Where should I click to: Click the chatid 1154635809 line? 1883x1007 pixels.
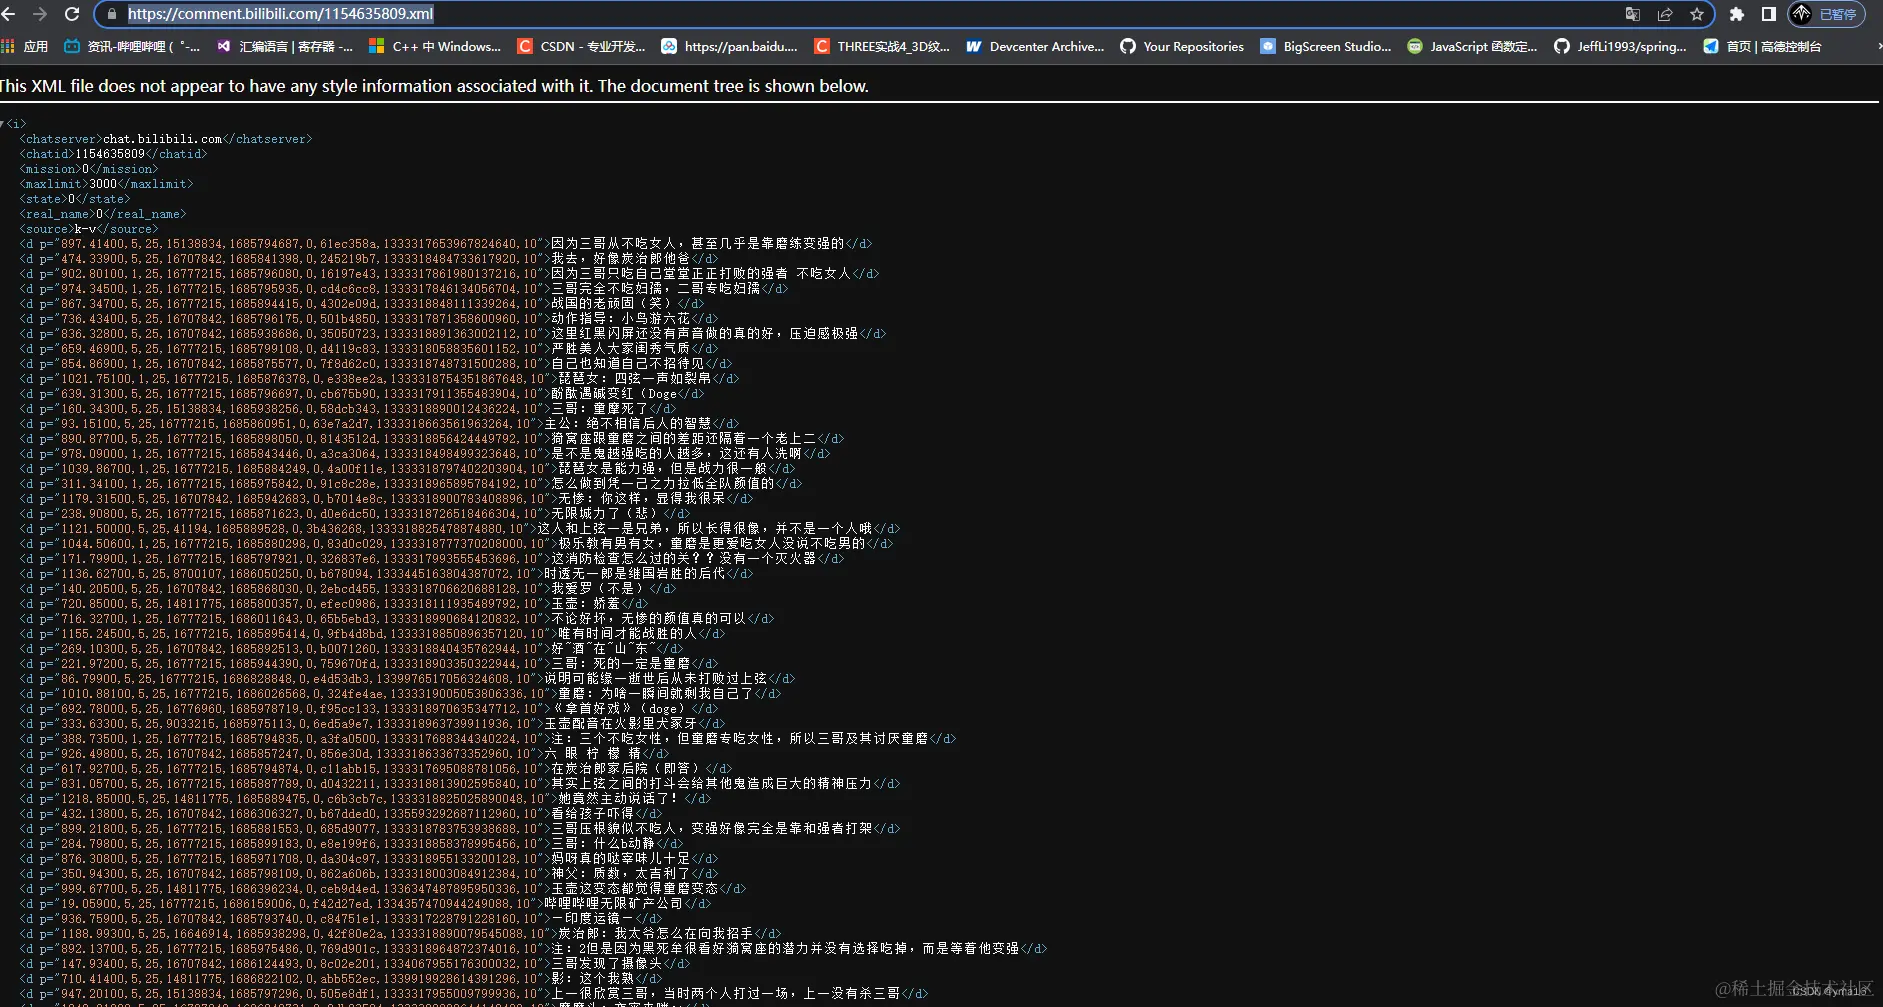113,154
